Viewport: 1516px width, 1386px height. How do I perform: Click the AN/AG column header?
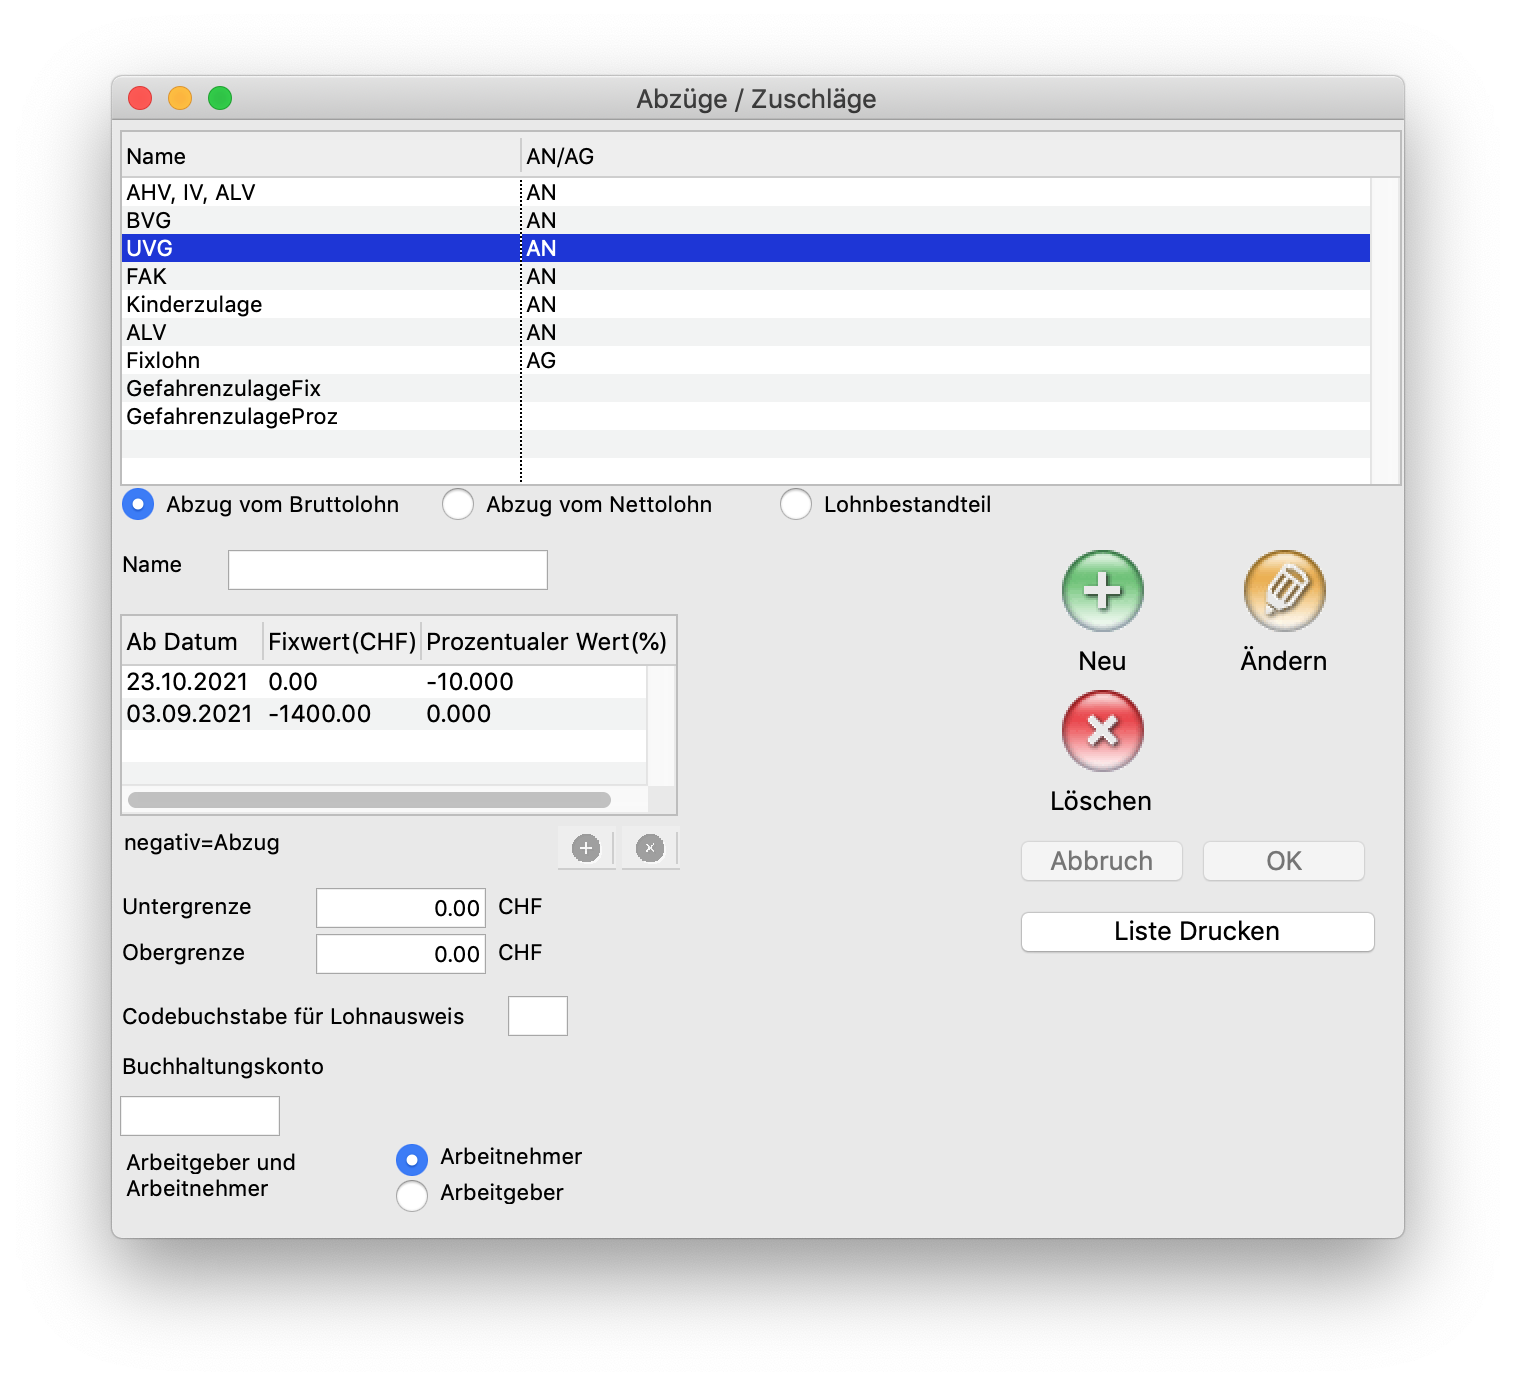[x=560, y=157]
